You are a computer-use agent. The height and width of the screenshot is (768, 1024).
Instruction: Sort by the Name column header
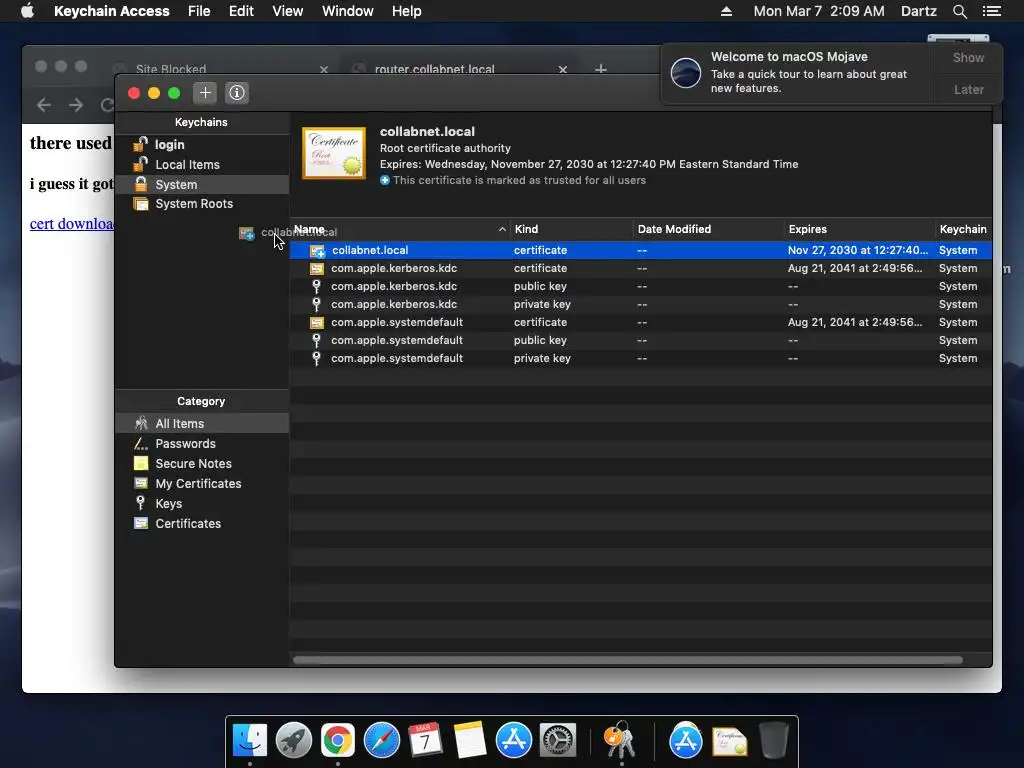point(400,229)
